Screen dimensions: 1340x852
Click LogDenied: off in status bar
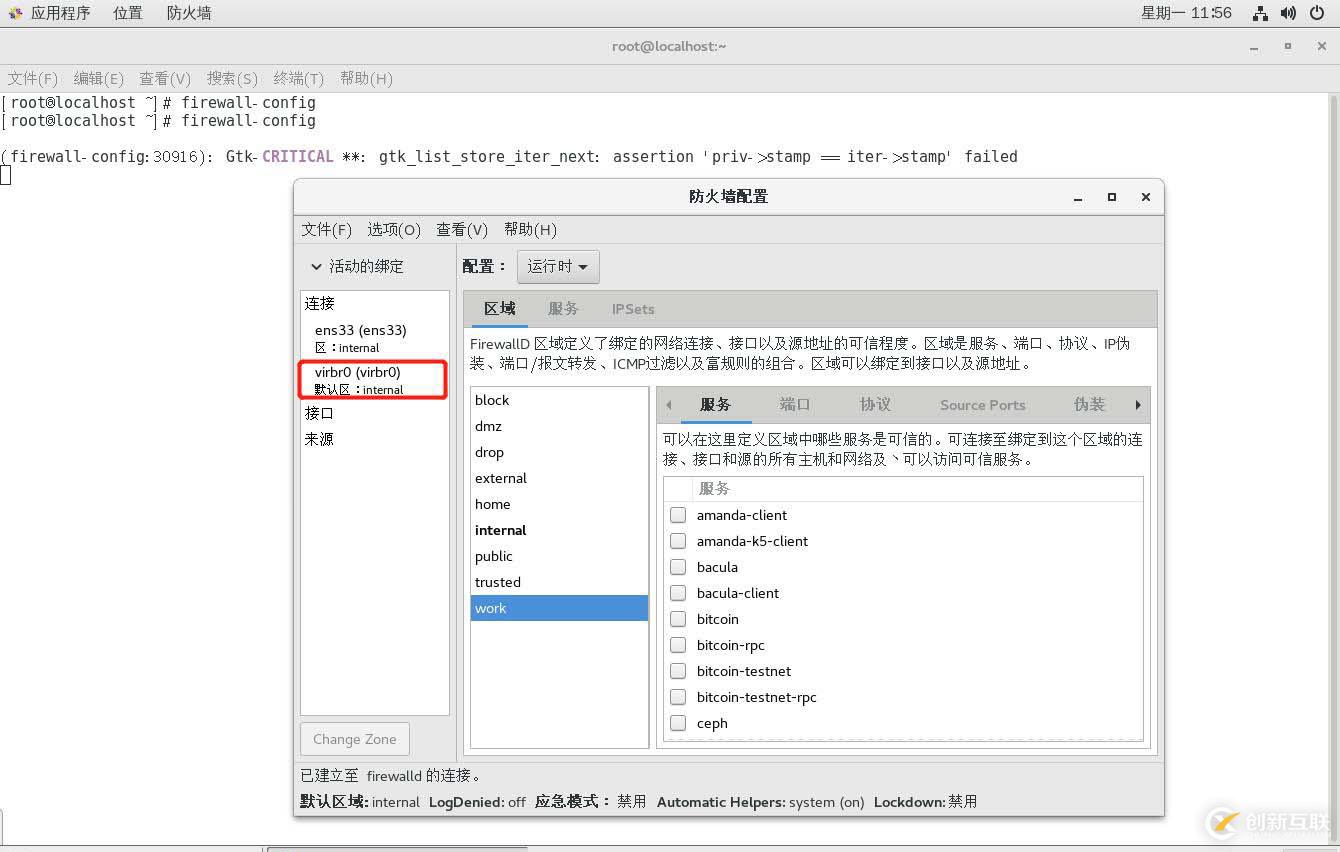(477, 801)
